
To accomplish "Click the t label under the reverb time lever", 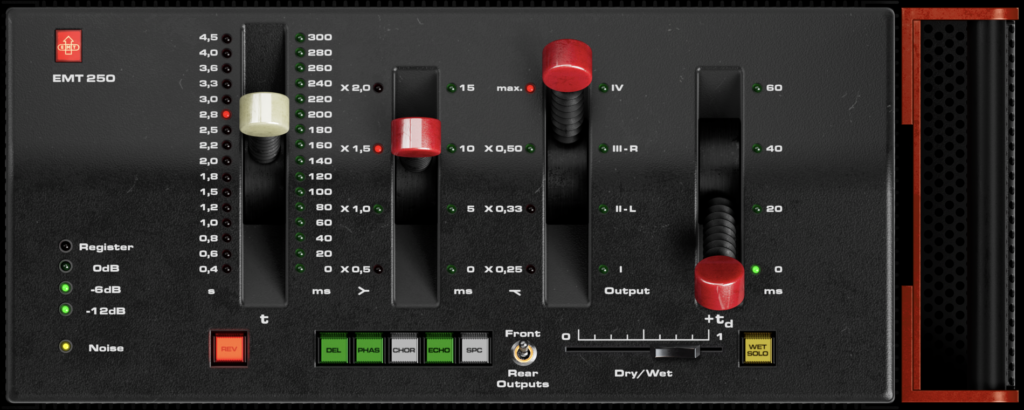I will click(264, 319).
